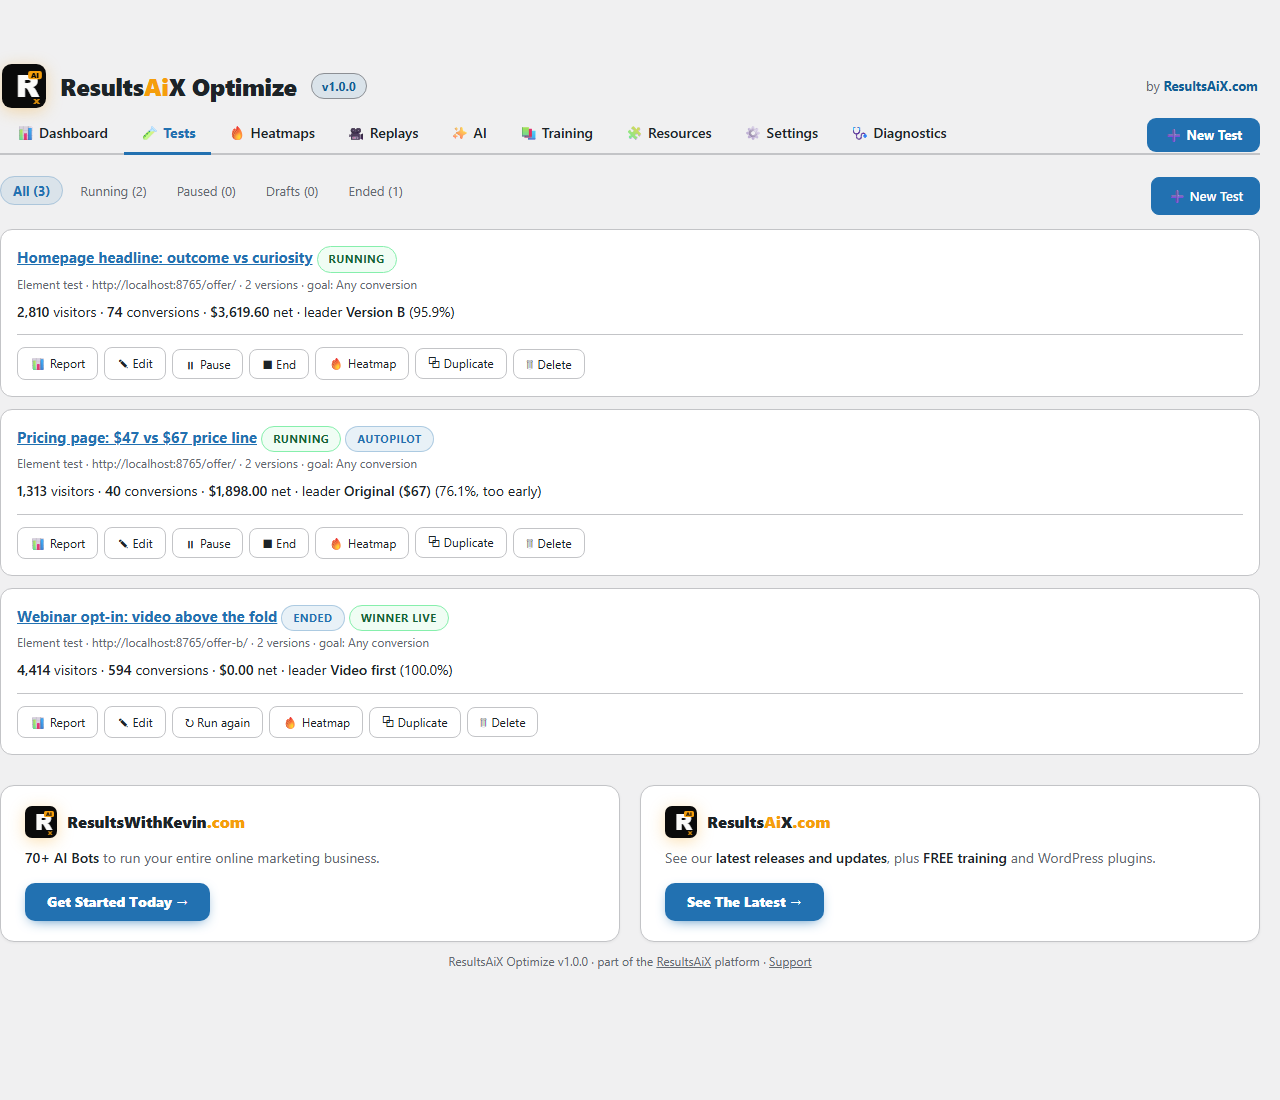Filter tests by Running (2)
The width and height of the screenshot is (1280, 1100).
(113, 191)
